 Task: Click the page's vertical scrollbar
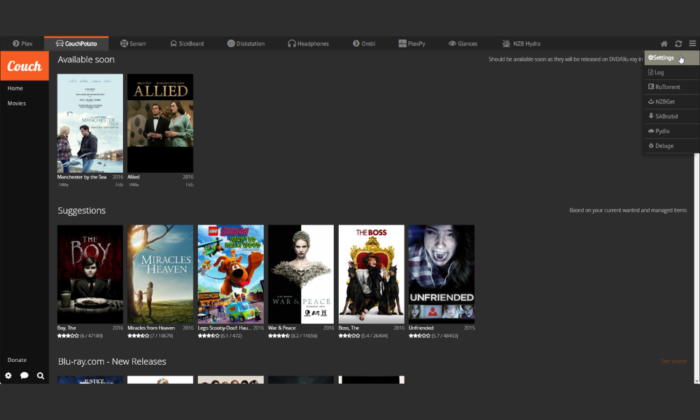(x=696, y=268)
